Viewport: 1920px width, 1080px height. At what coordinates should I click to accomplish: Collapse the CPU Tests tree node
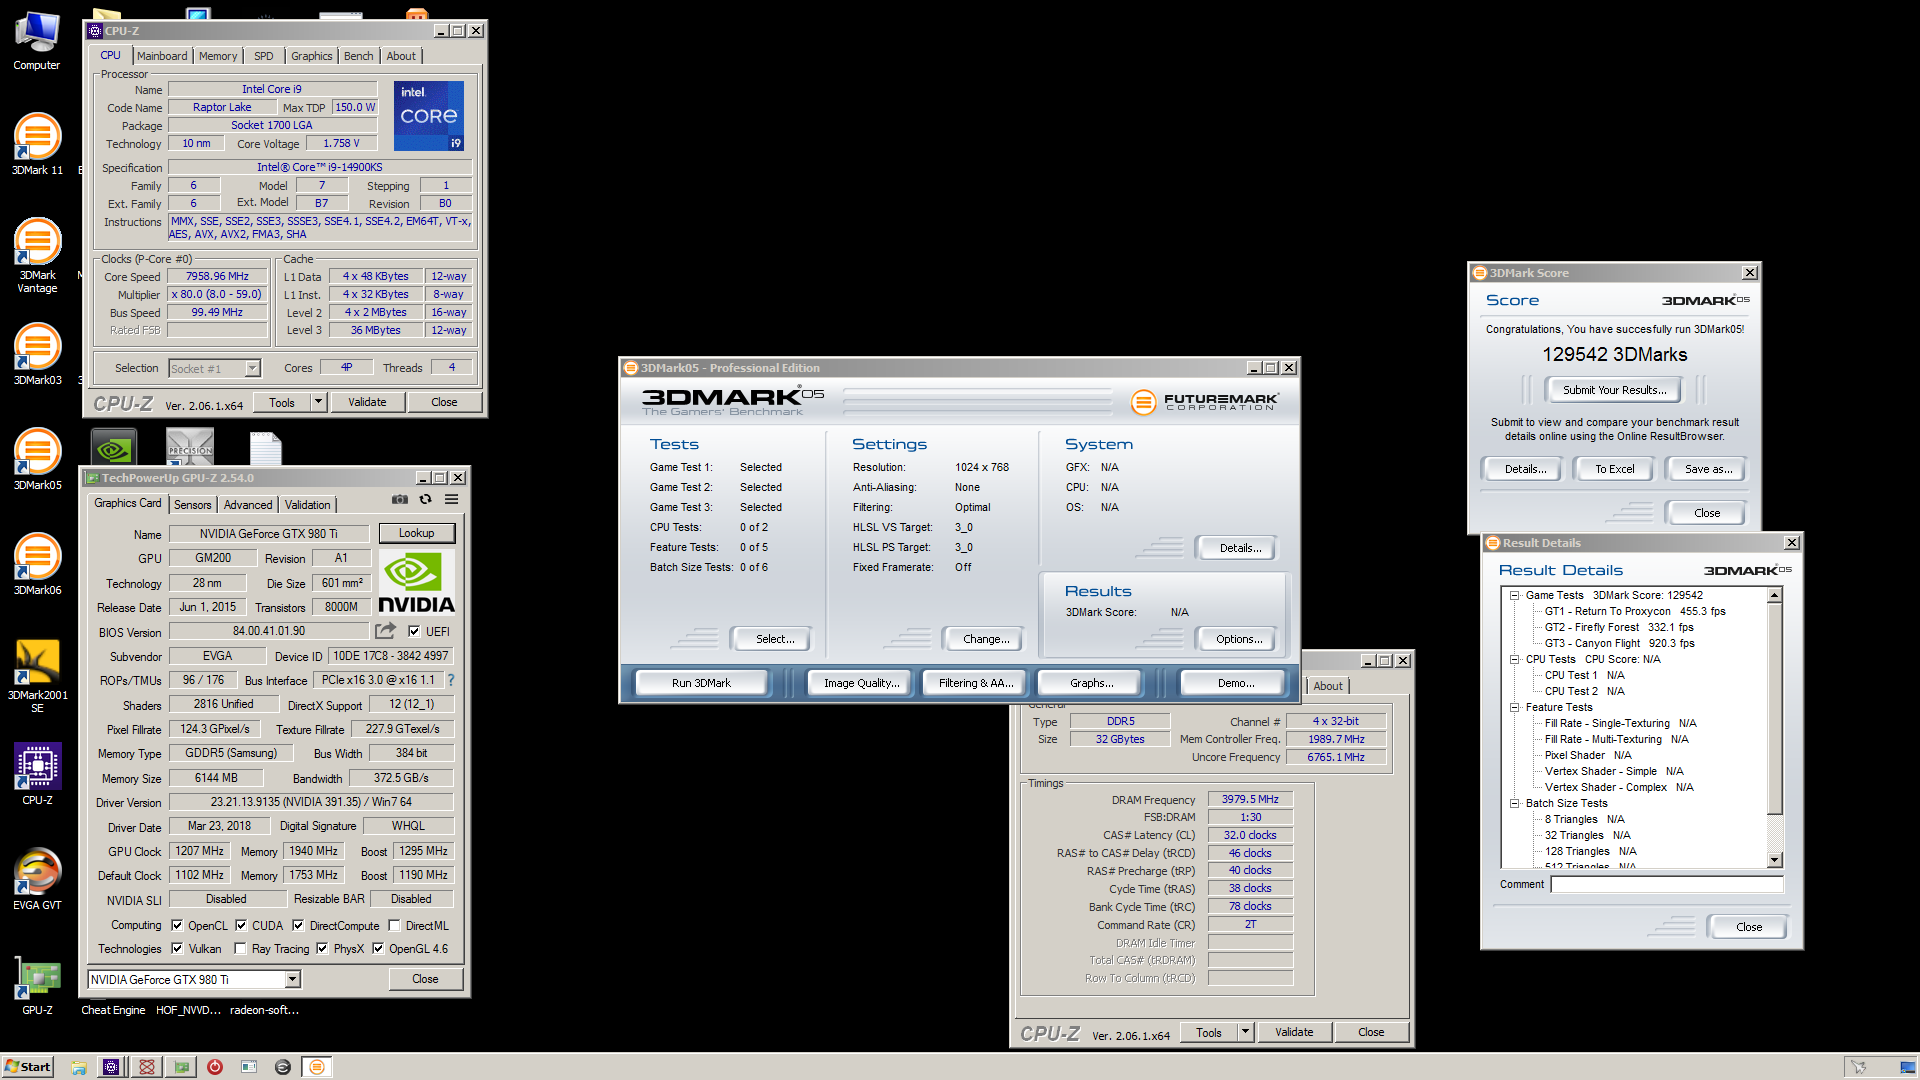coord(1514,659)
